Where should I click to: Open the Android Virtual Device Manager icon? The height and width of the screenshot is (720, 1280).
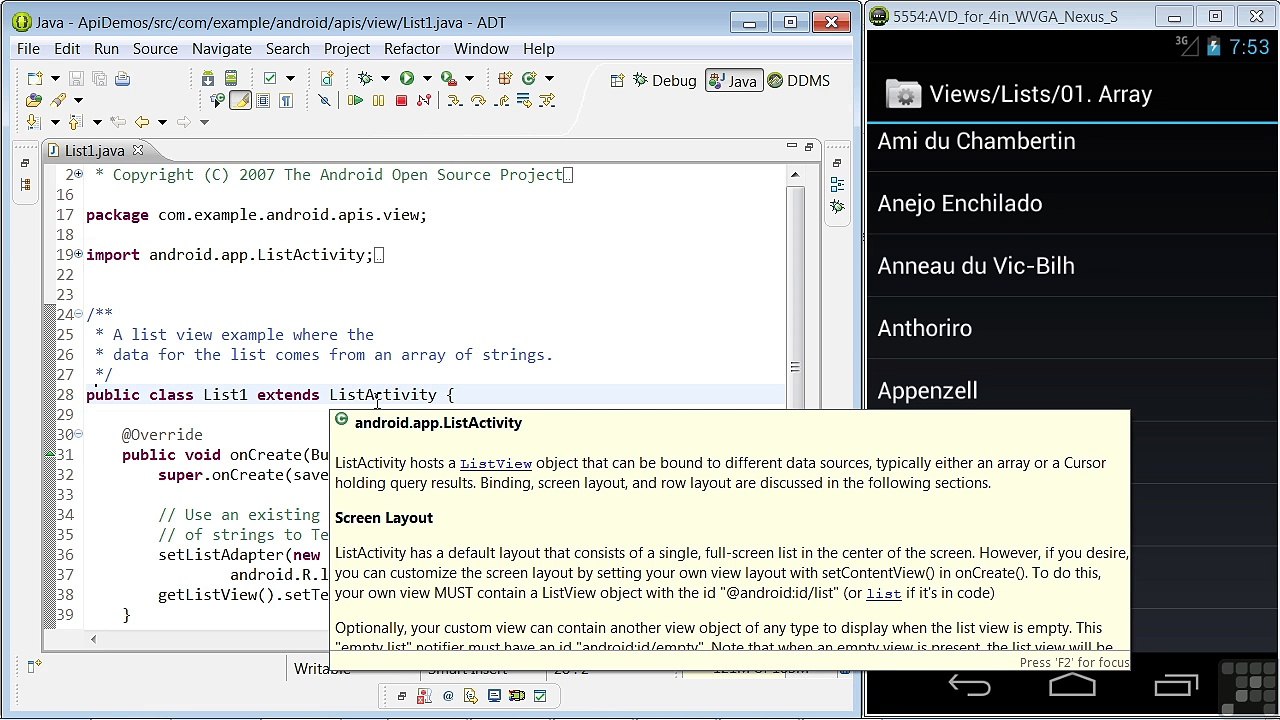230,79
